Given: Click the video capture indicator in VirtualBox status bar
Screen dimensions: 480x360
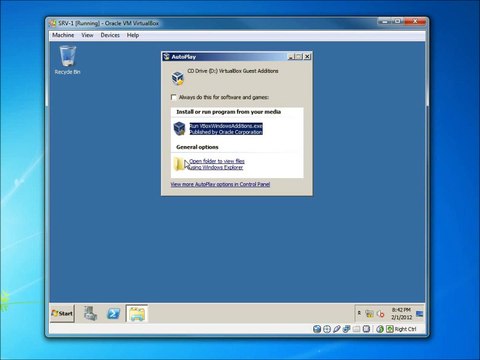Looking at the screenshot, I should [x=366, y=329].
